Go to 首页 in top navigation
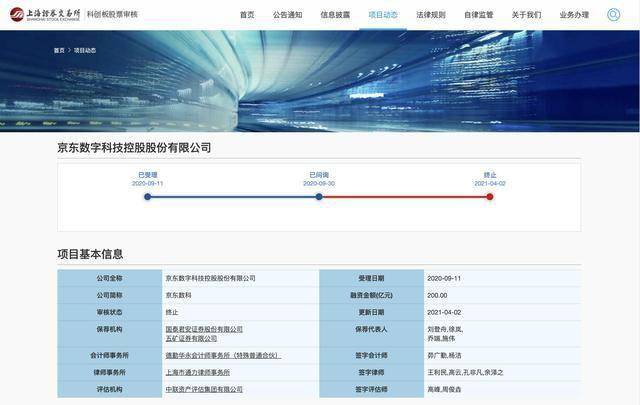This screenshot has height=405, width=640. click(x=247, y=15)
